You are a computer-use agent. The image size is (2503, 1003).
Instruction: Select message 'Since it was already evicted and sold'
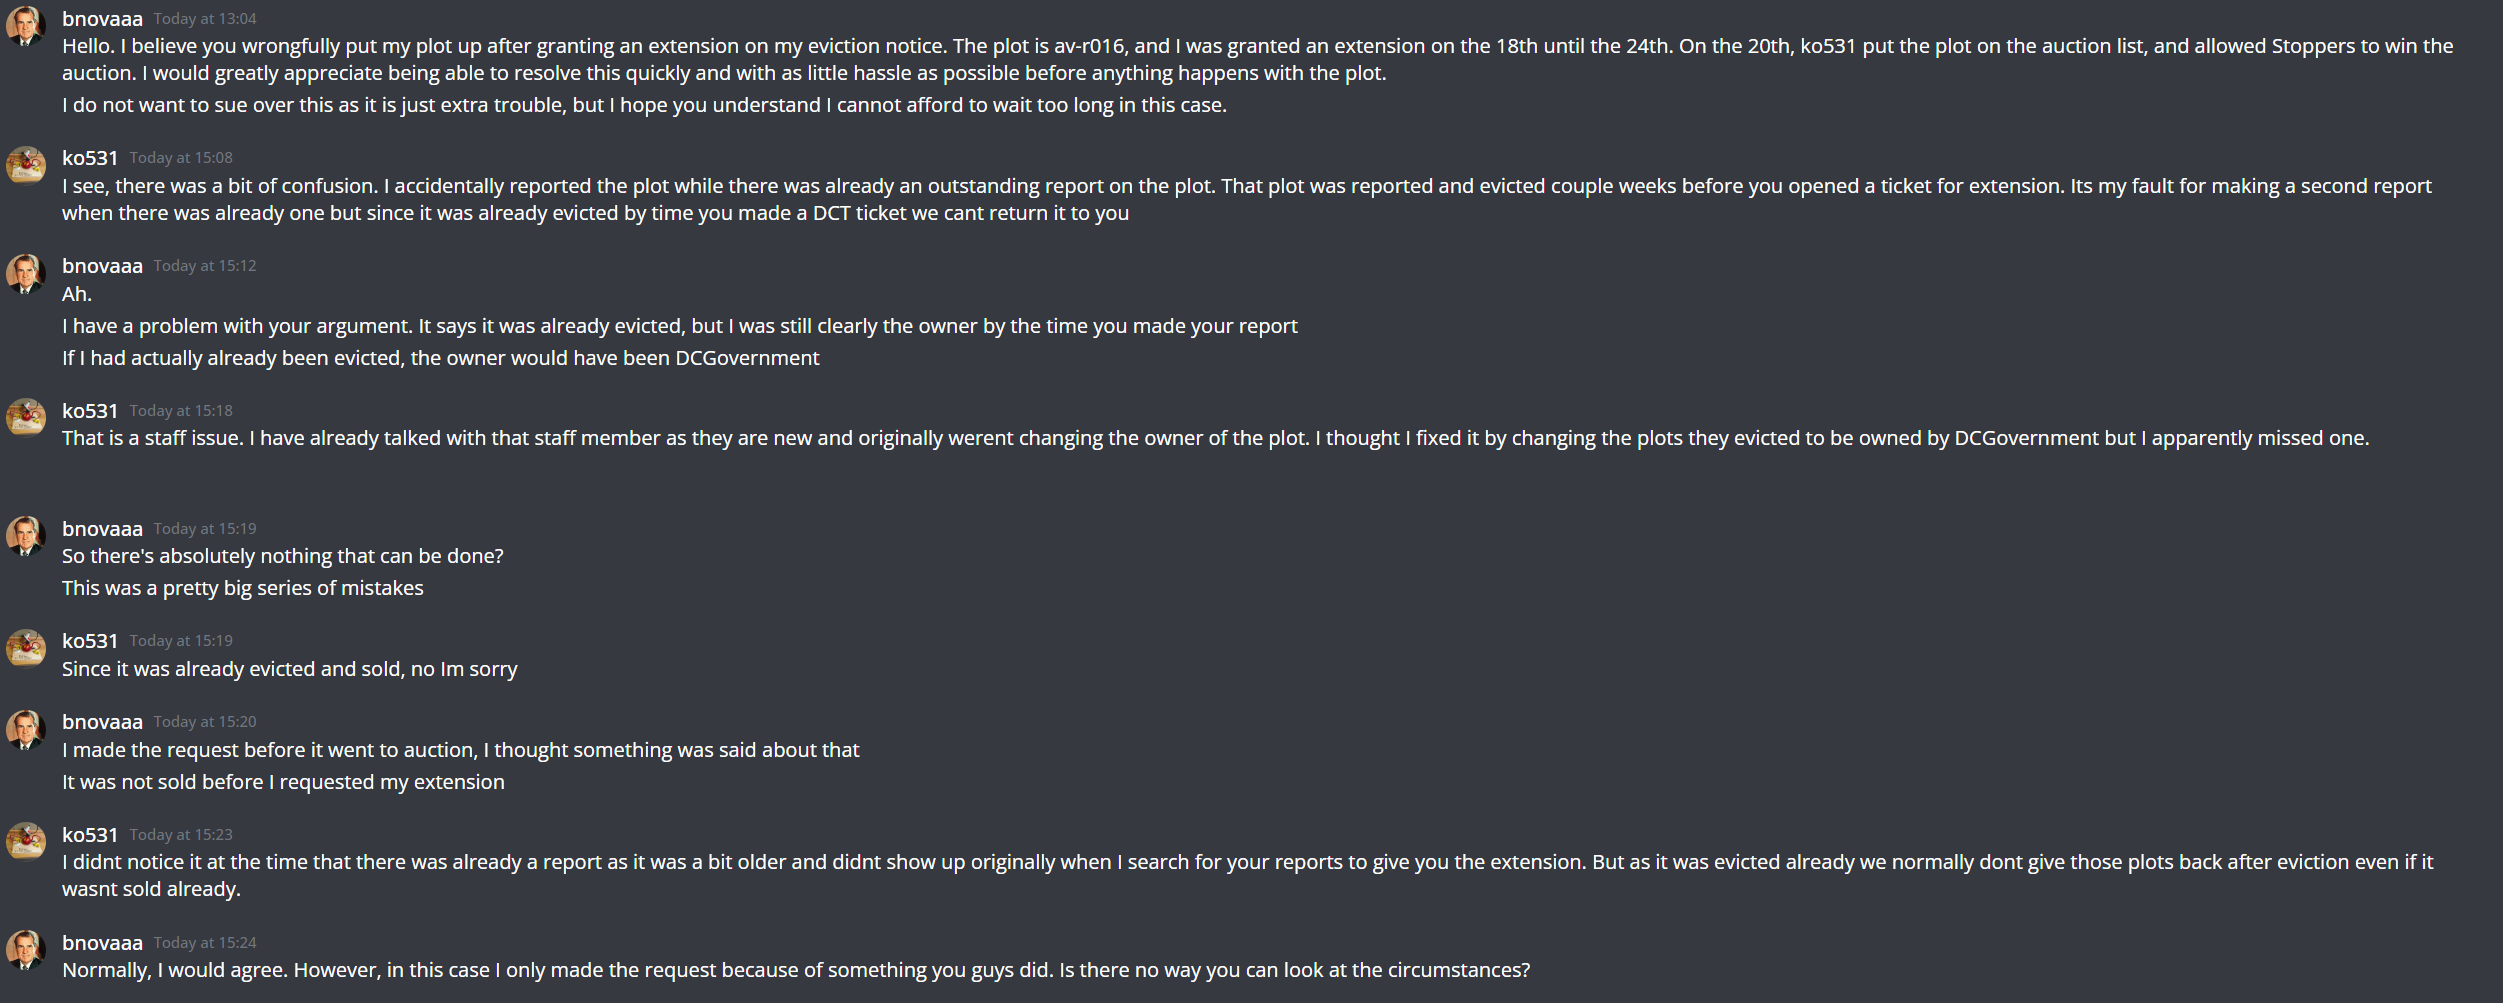(290, 669)
